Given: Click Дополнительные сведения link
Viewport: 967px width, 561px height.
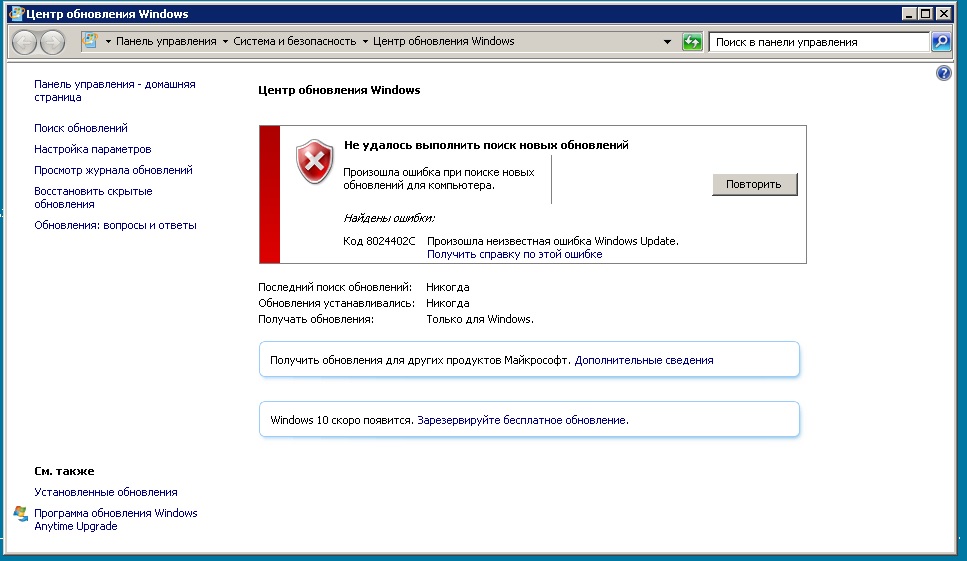Looking at the screenshot, I should (644, 360).
